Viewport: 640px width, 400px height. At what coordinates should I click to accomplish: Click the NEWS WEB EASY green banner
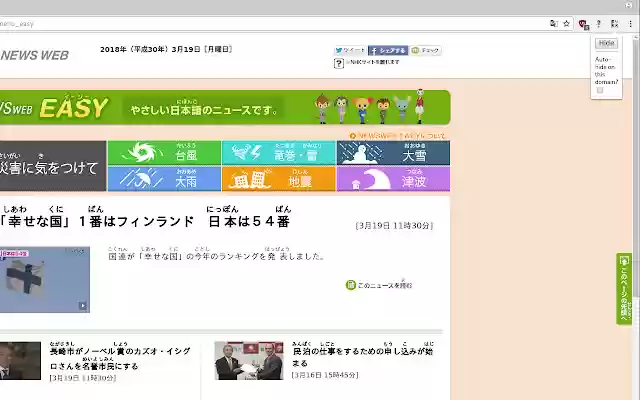coord(225,107)
